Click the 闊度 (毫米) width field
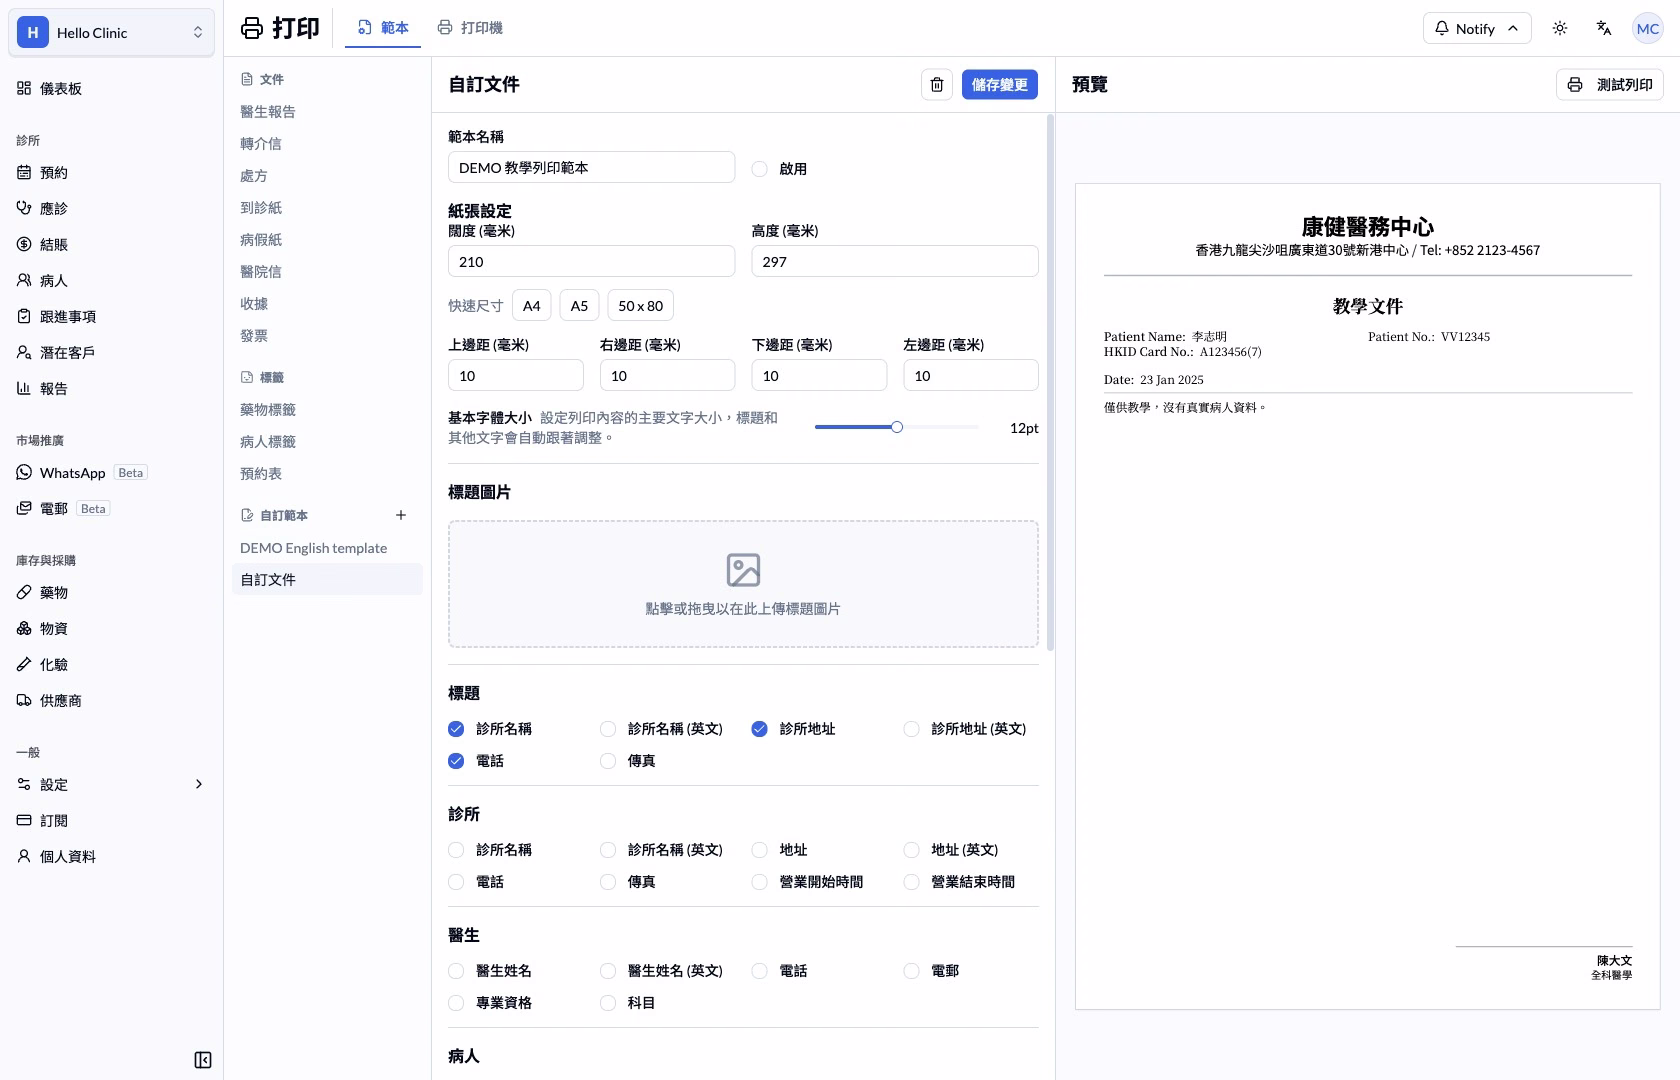The image size is (1680, 1080). (x=591, y=262)
